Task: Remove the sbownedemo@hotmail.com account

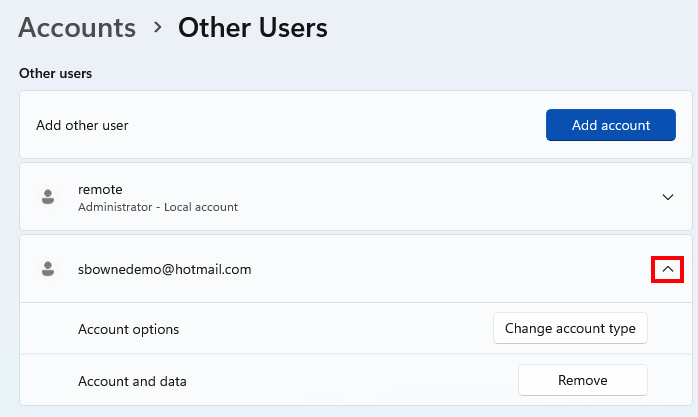Action: click(x=582, y=380)
